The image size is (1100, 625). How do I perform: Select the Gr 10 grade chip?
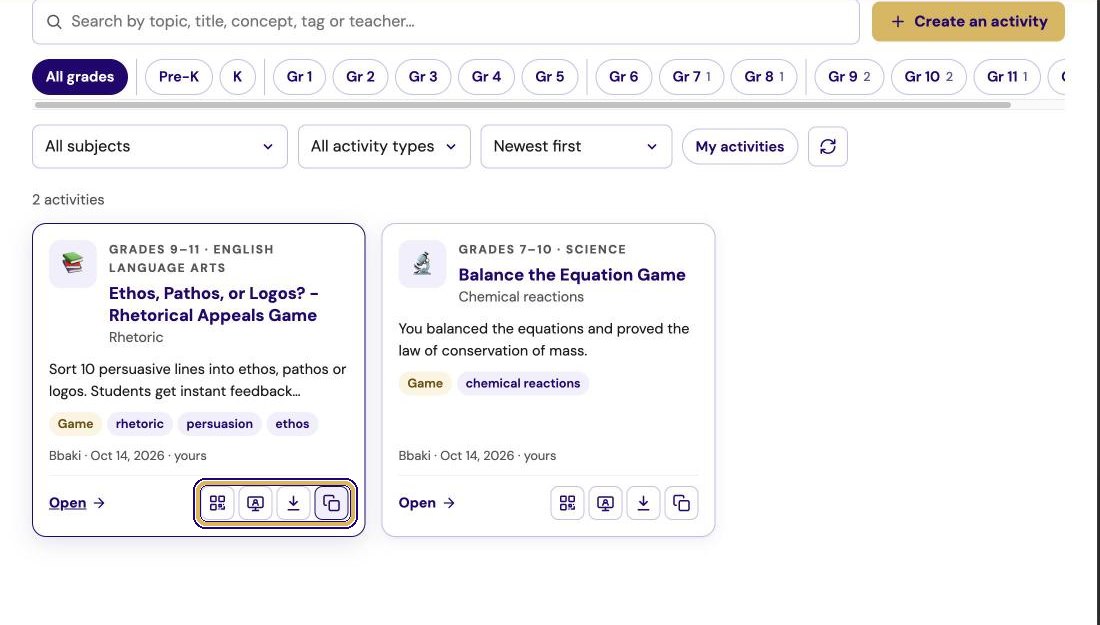click(x=929, y=76)
